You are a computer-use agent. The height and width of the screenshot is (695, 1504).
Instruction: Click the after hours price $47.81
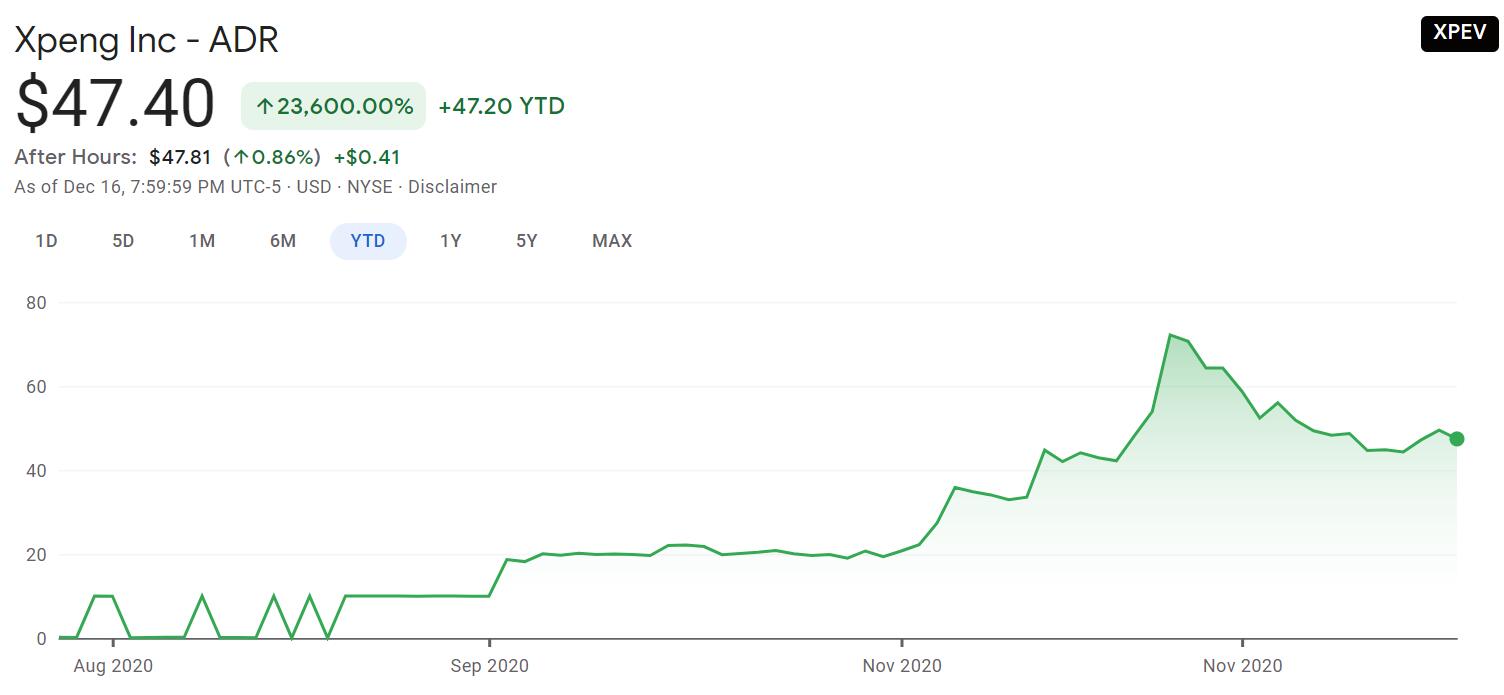pos(180,157)
